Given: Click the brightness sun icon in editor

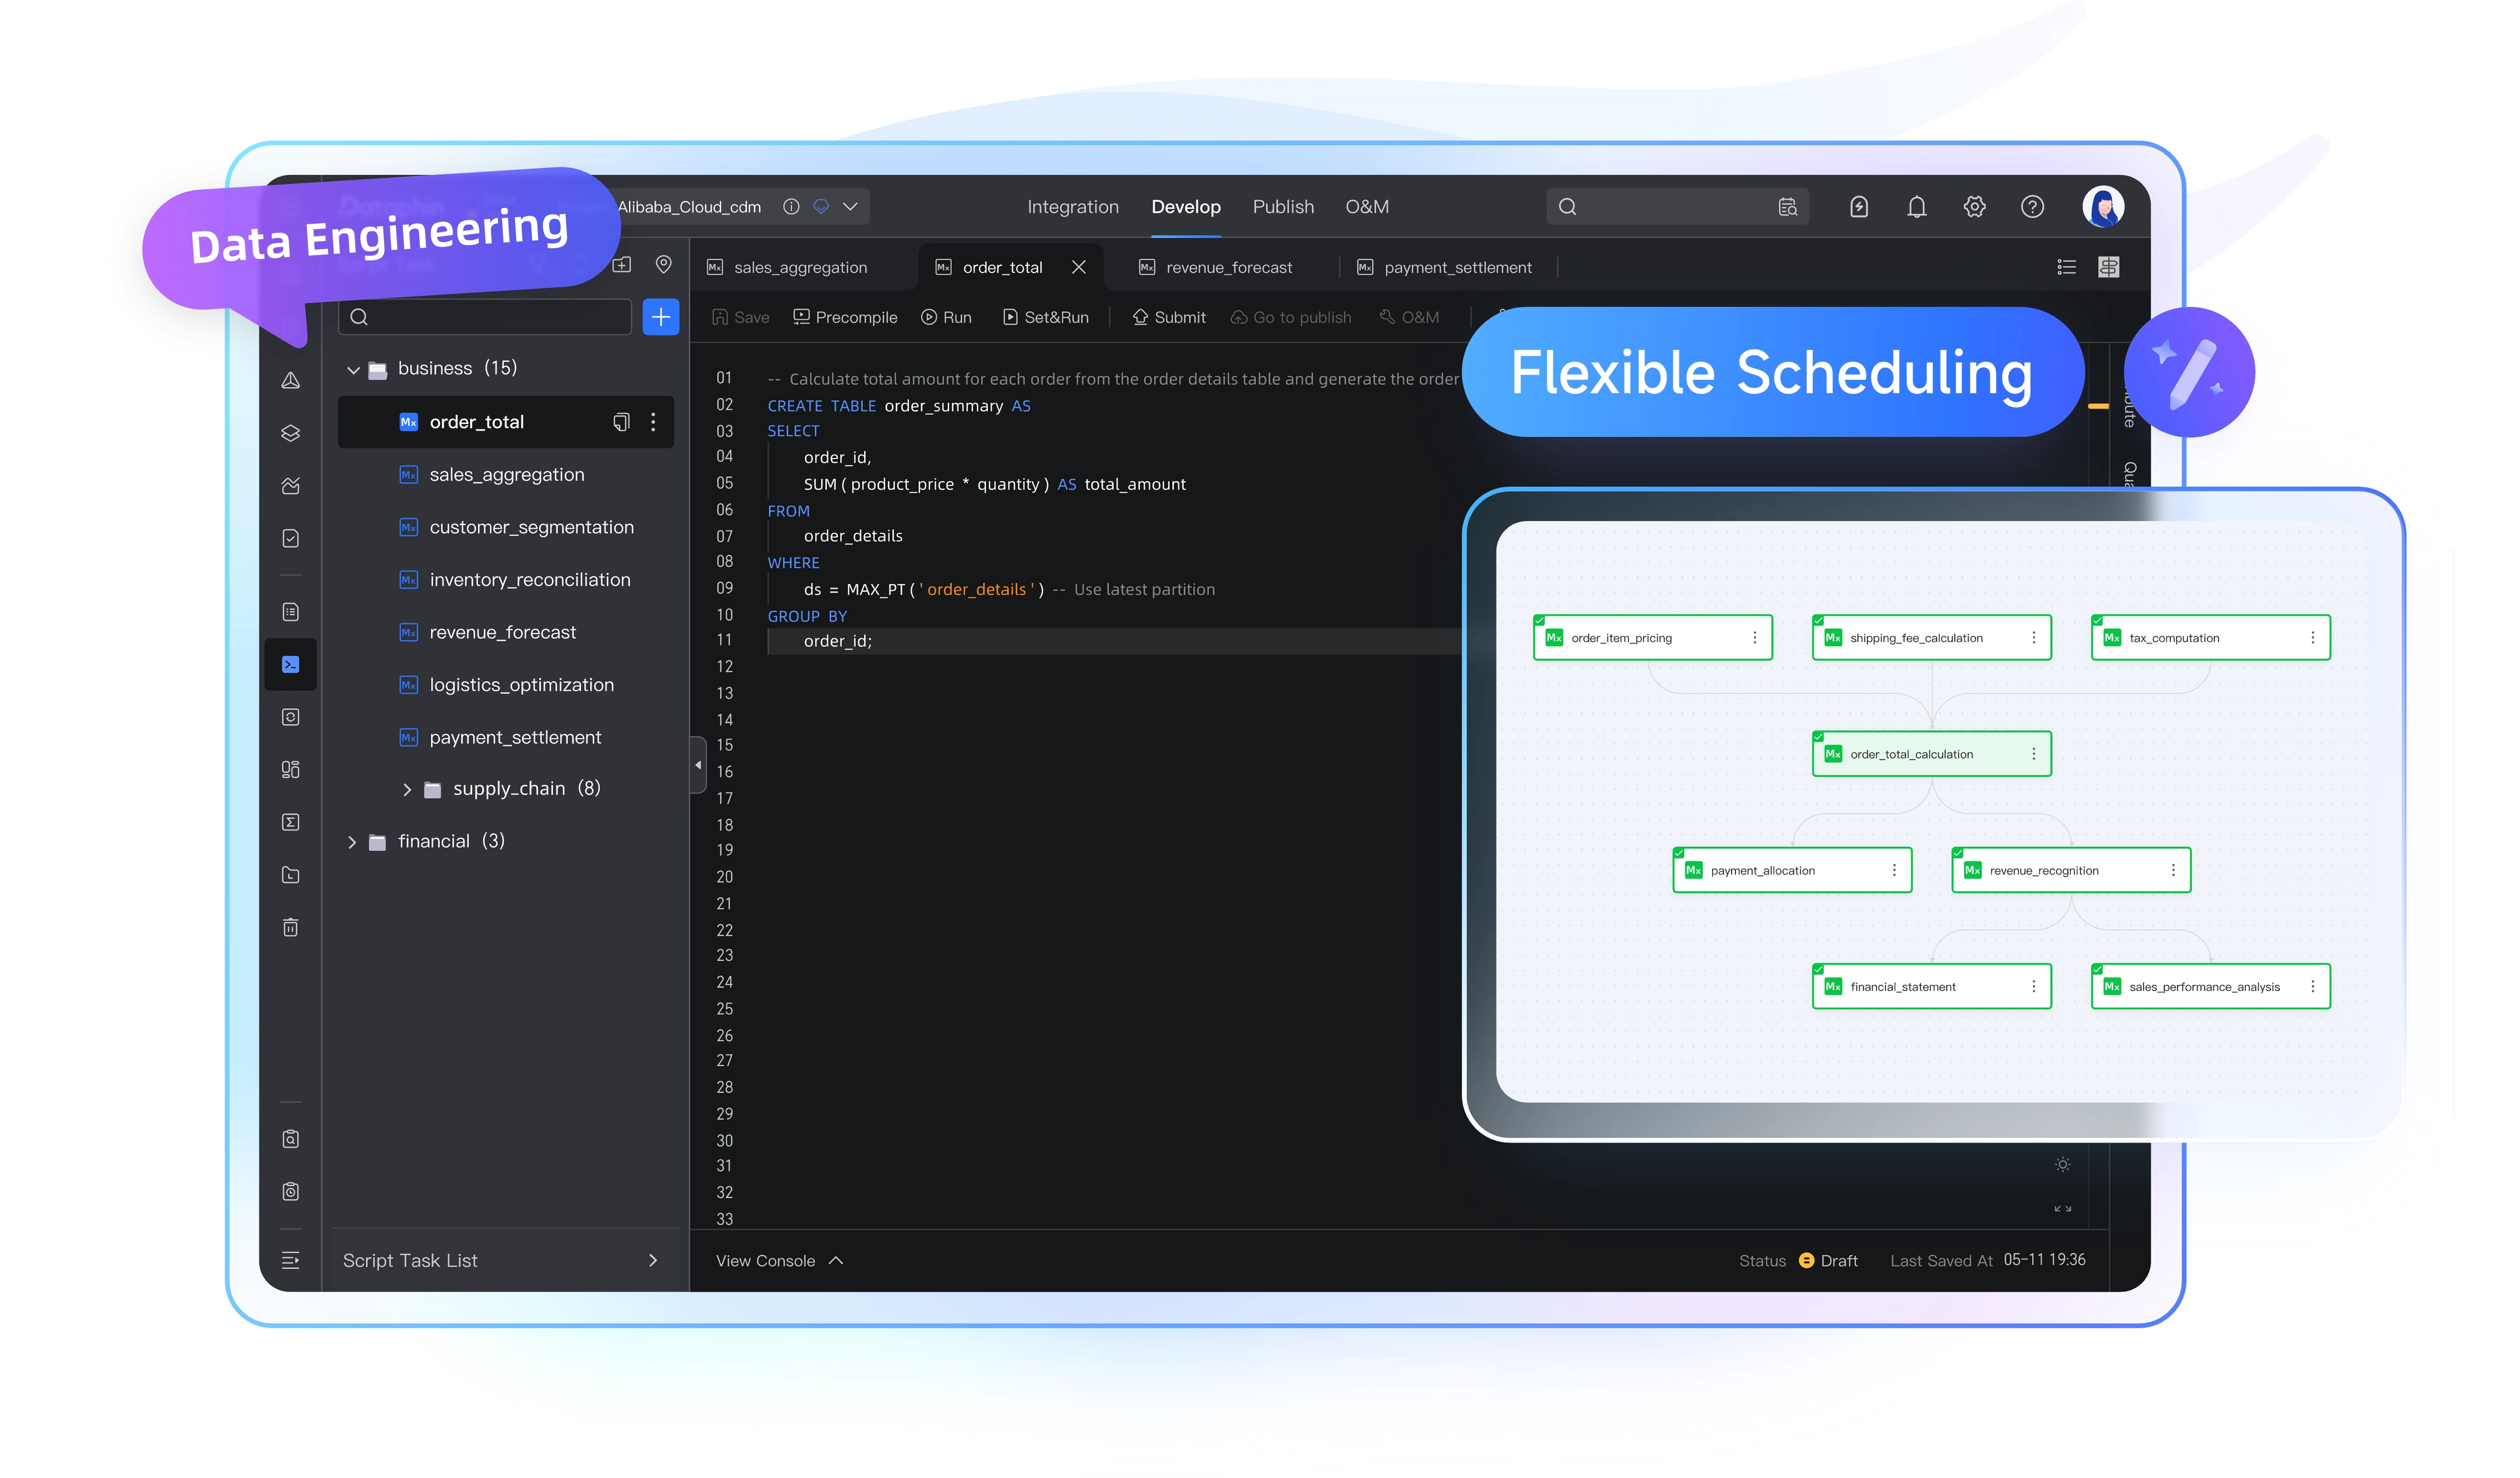Looking at the screenshot, I should click(x=2062, y=1165).
